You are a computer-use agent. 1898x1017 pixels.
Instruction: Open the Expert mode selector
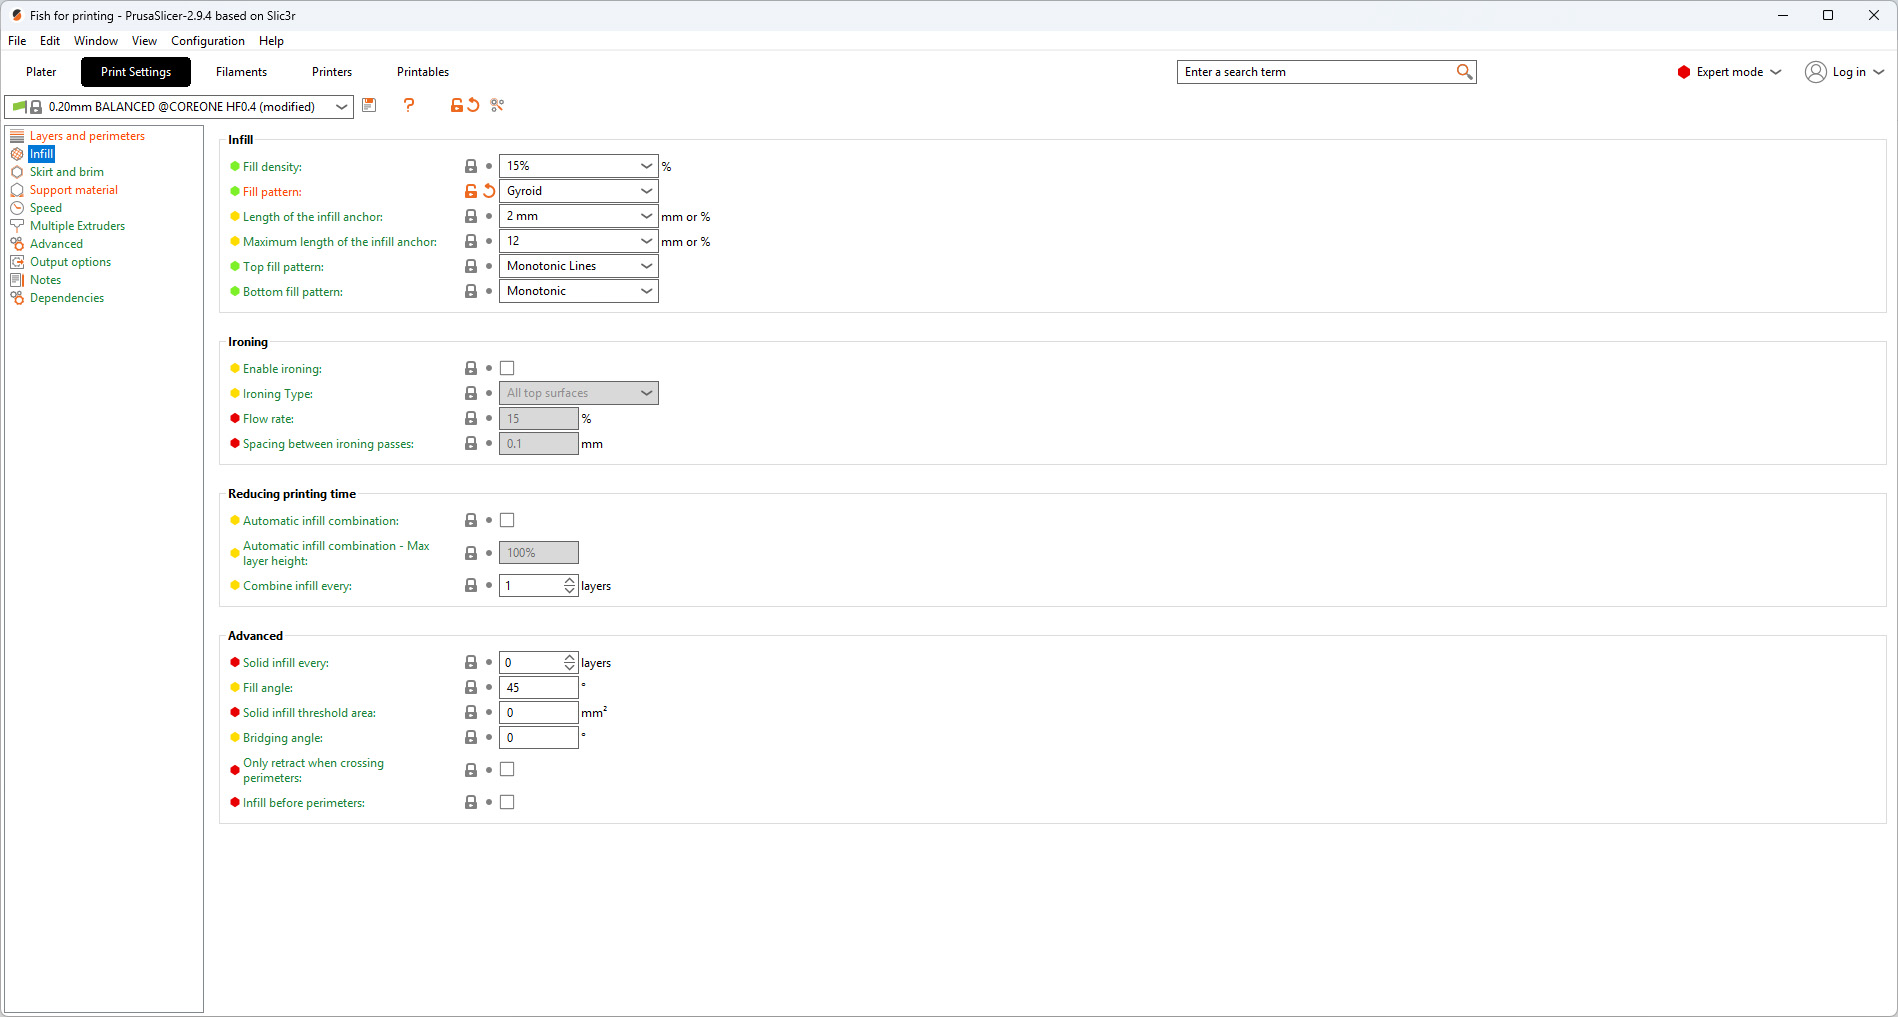click(1730, 72)
